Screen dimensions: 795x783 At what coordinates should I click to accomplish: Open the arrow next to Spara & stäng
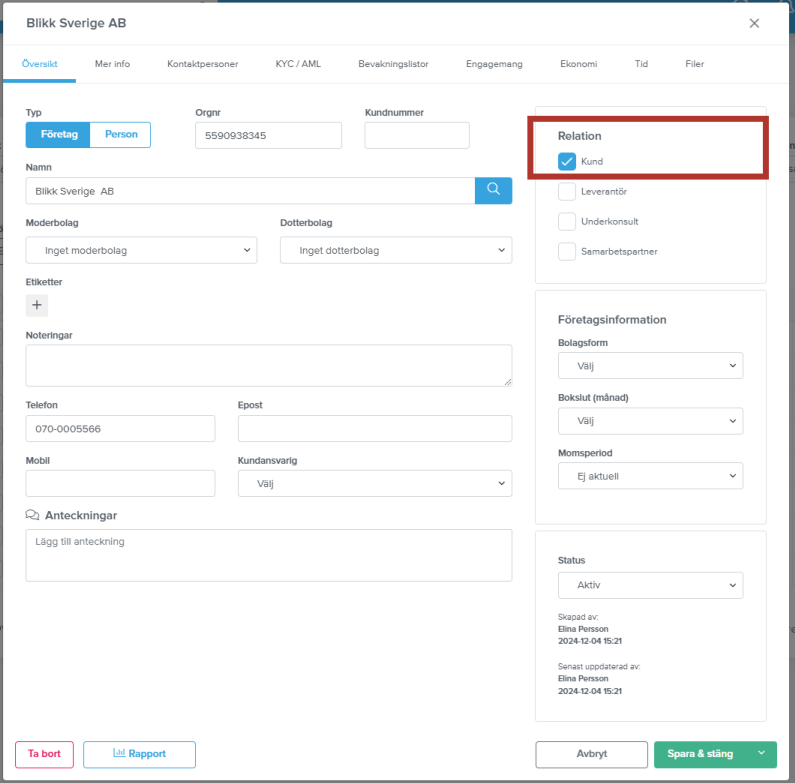(x=761, y=754)
